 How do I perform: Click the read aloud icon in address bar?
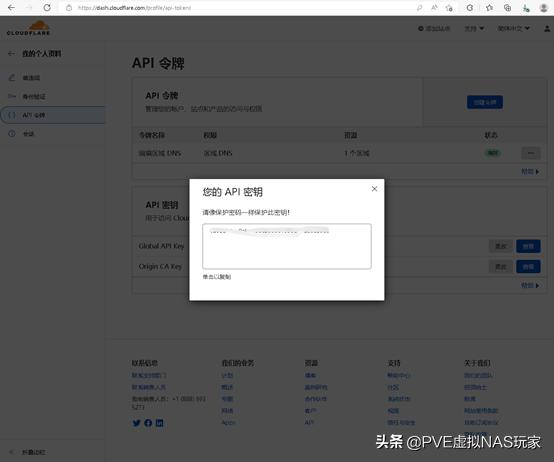tap(435, 8)
